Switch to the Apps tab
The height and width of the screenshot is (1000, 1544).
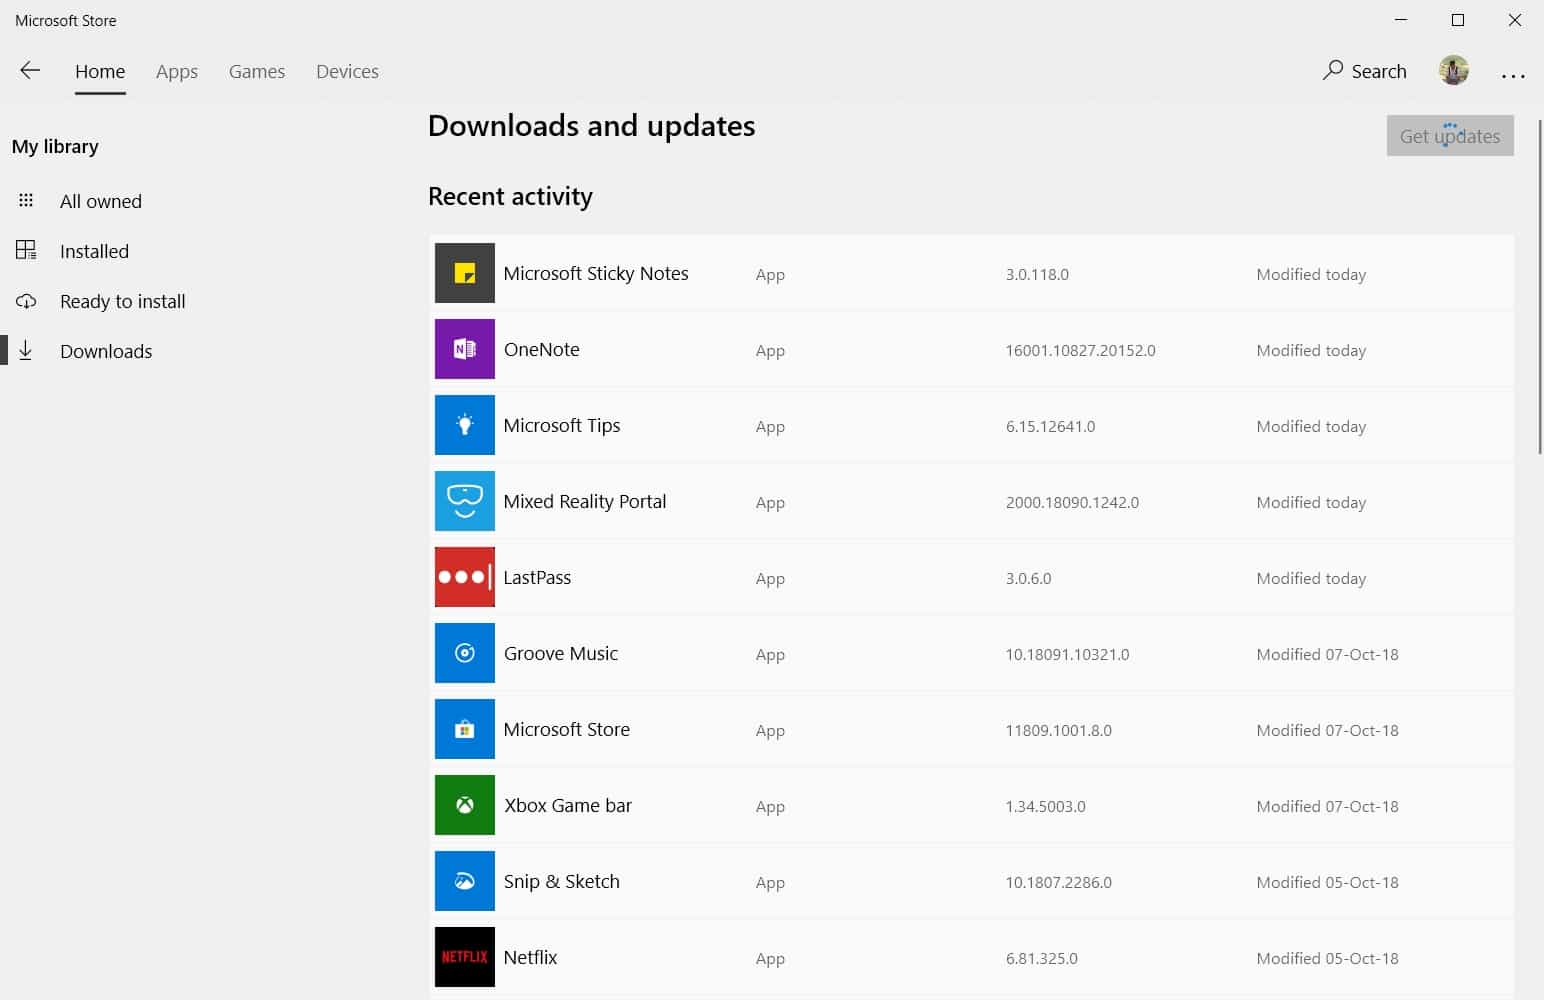[177, 71]
